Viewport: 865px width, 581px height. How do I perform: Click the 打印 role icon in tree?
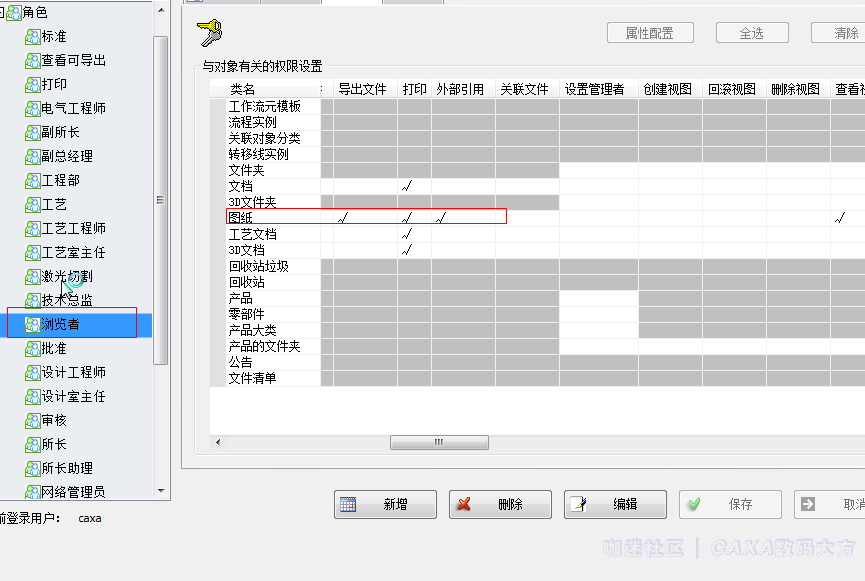[x=33, y=84]
